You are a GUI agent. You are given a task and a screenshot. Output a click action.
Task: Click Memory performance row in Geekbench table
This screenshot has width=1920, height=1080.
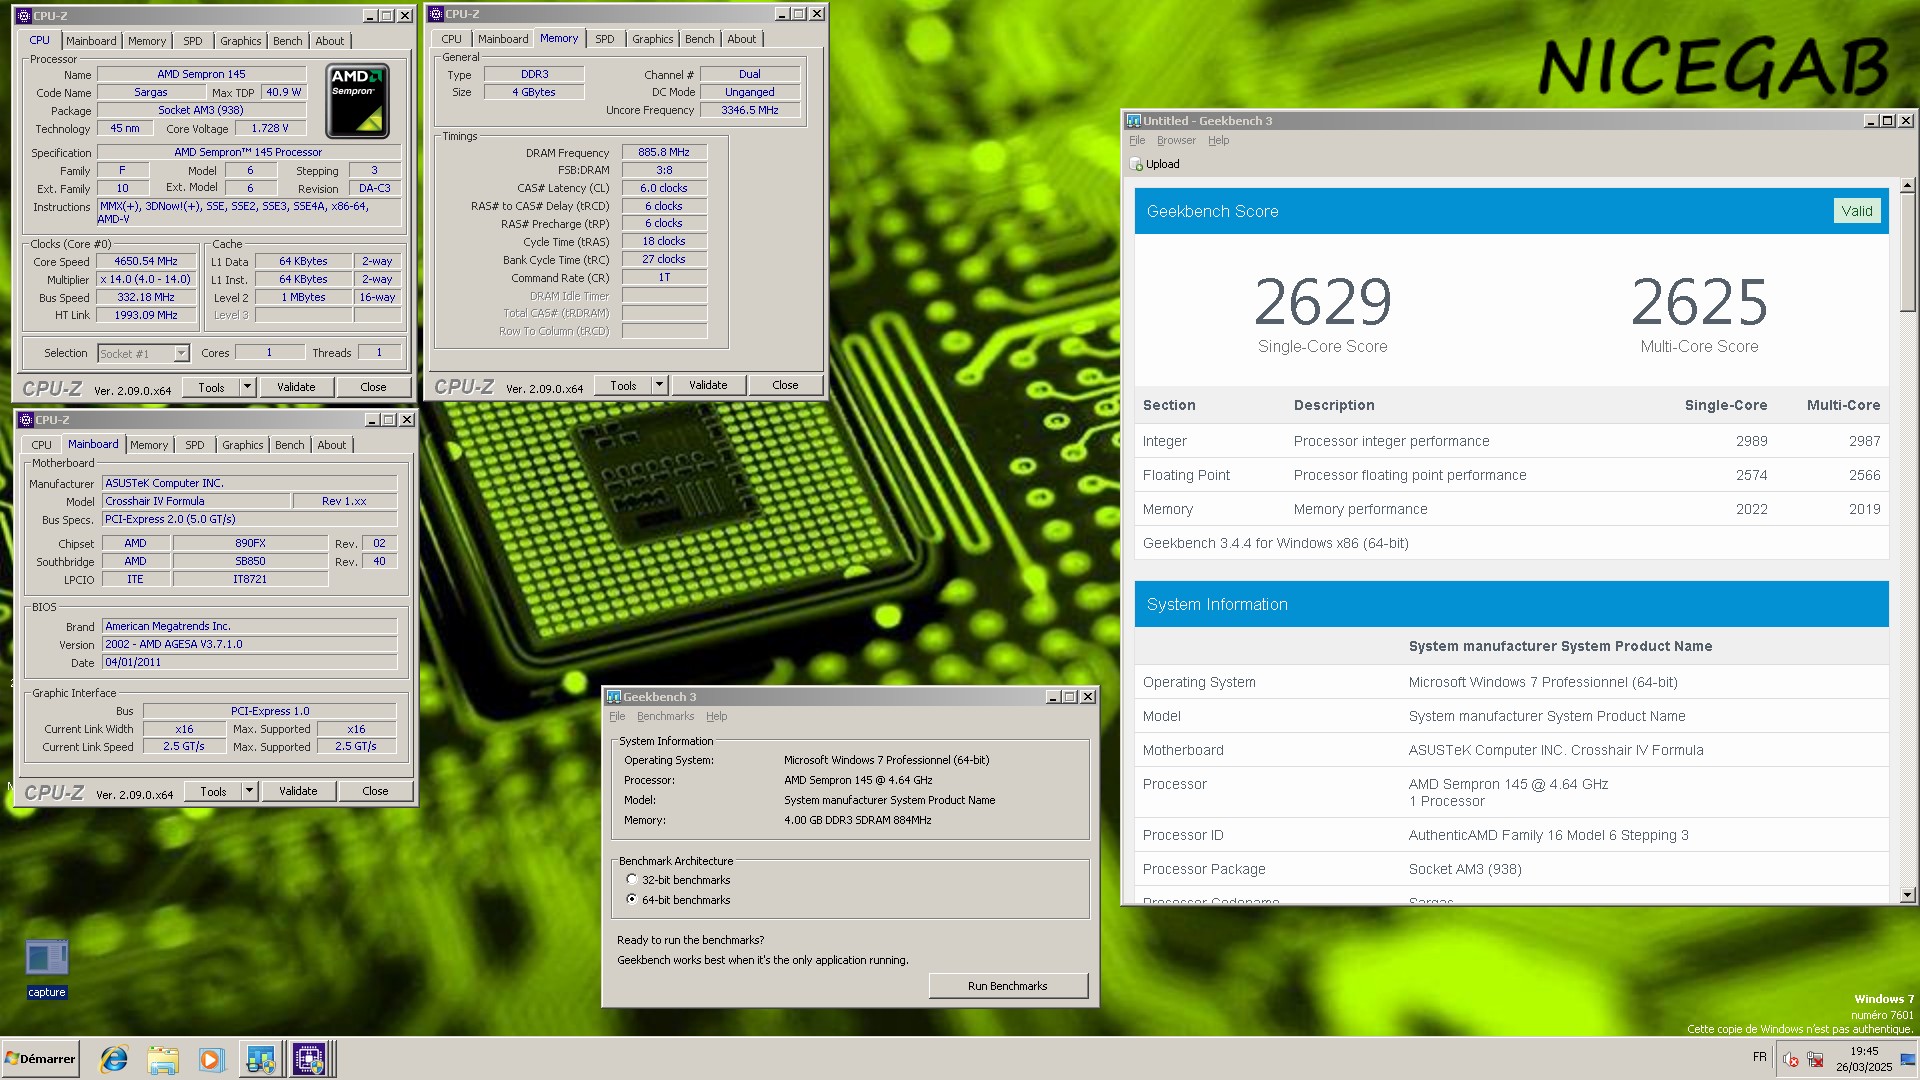click(1511, 509)
